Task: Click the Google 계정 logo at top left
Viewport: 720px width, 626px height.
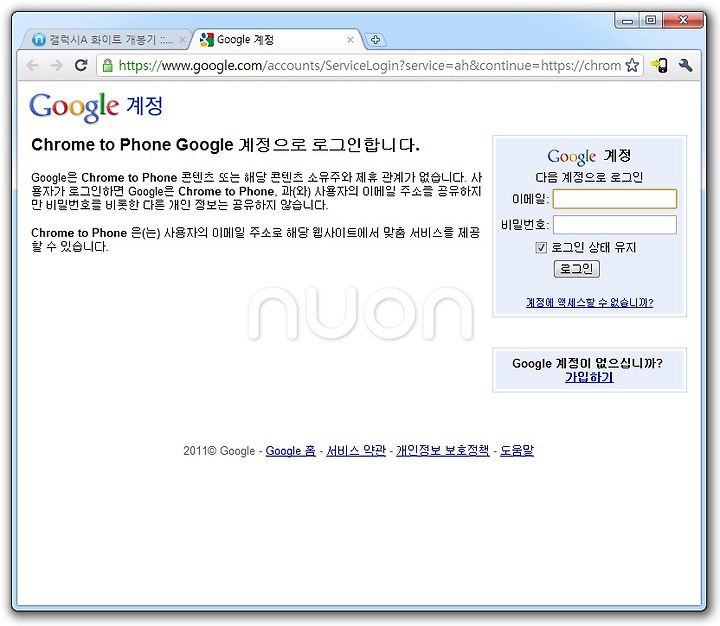Action: [x=96, y=107]
